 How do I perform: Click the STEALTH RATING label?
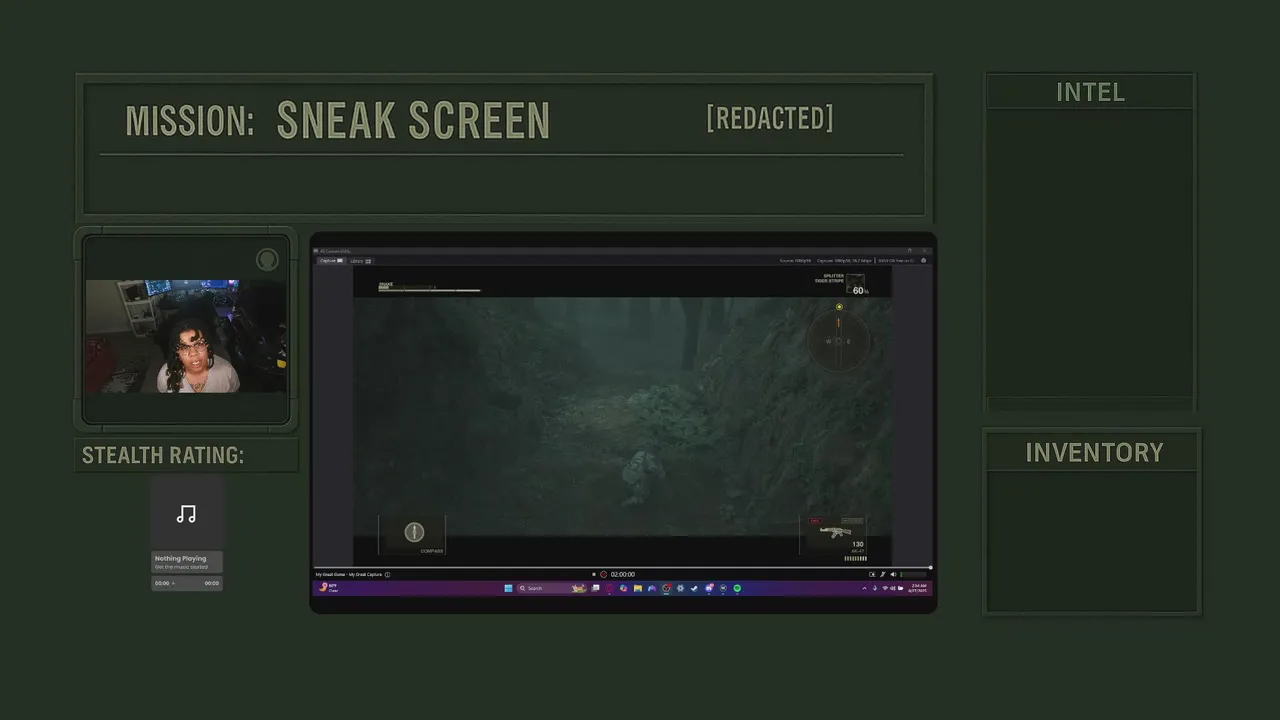[163, 455]
